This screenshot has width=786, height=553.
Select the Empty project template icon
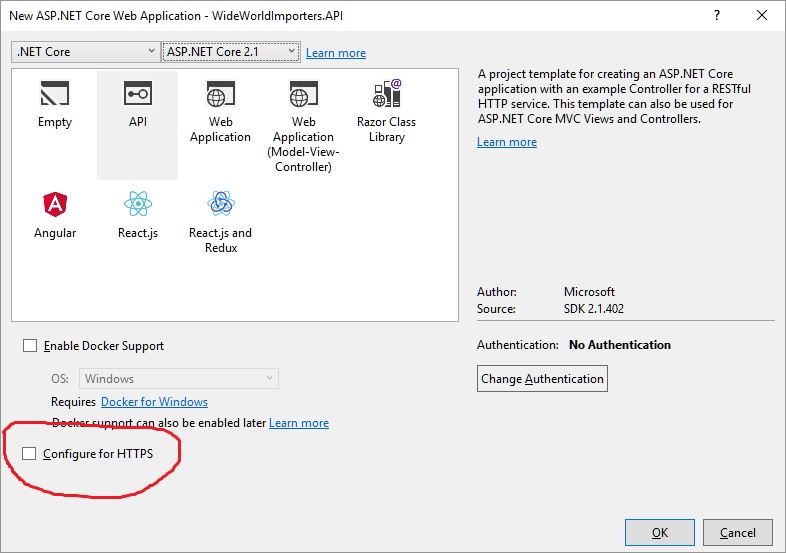(55, 95)
